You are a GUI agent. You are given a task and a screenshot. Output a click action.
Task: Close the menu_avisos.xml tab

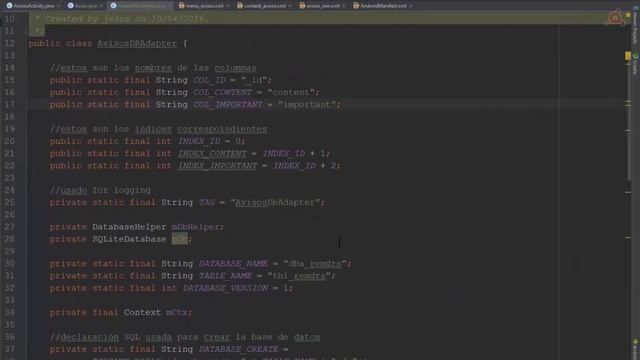coord(228,6)
